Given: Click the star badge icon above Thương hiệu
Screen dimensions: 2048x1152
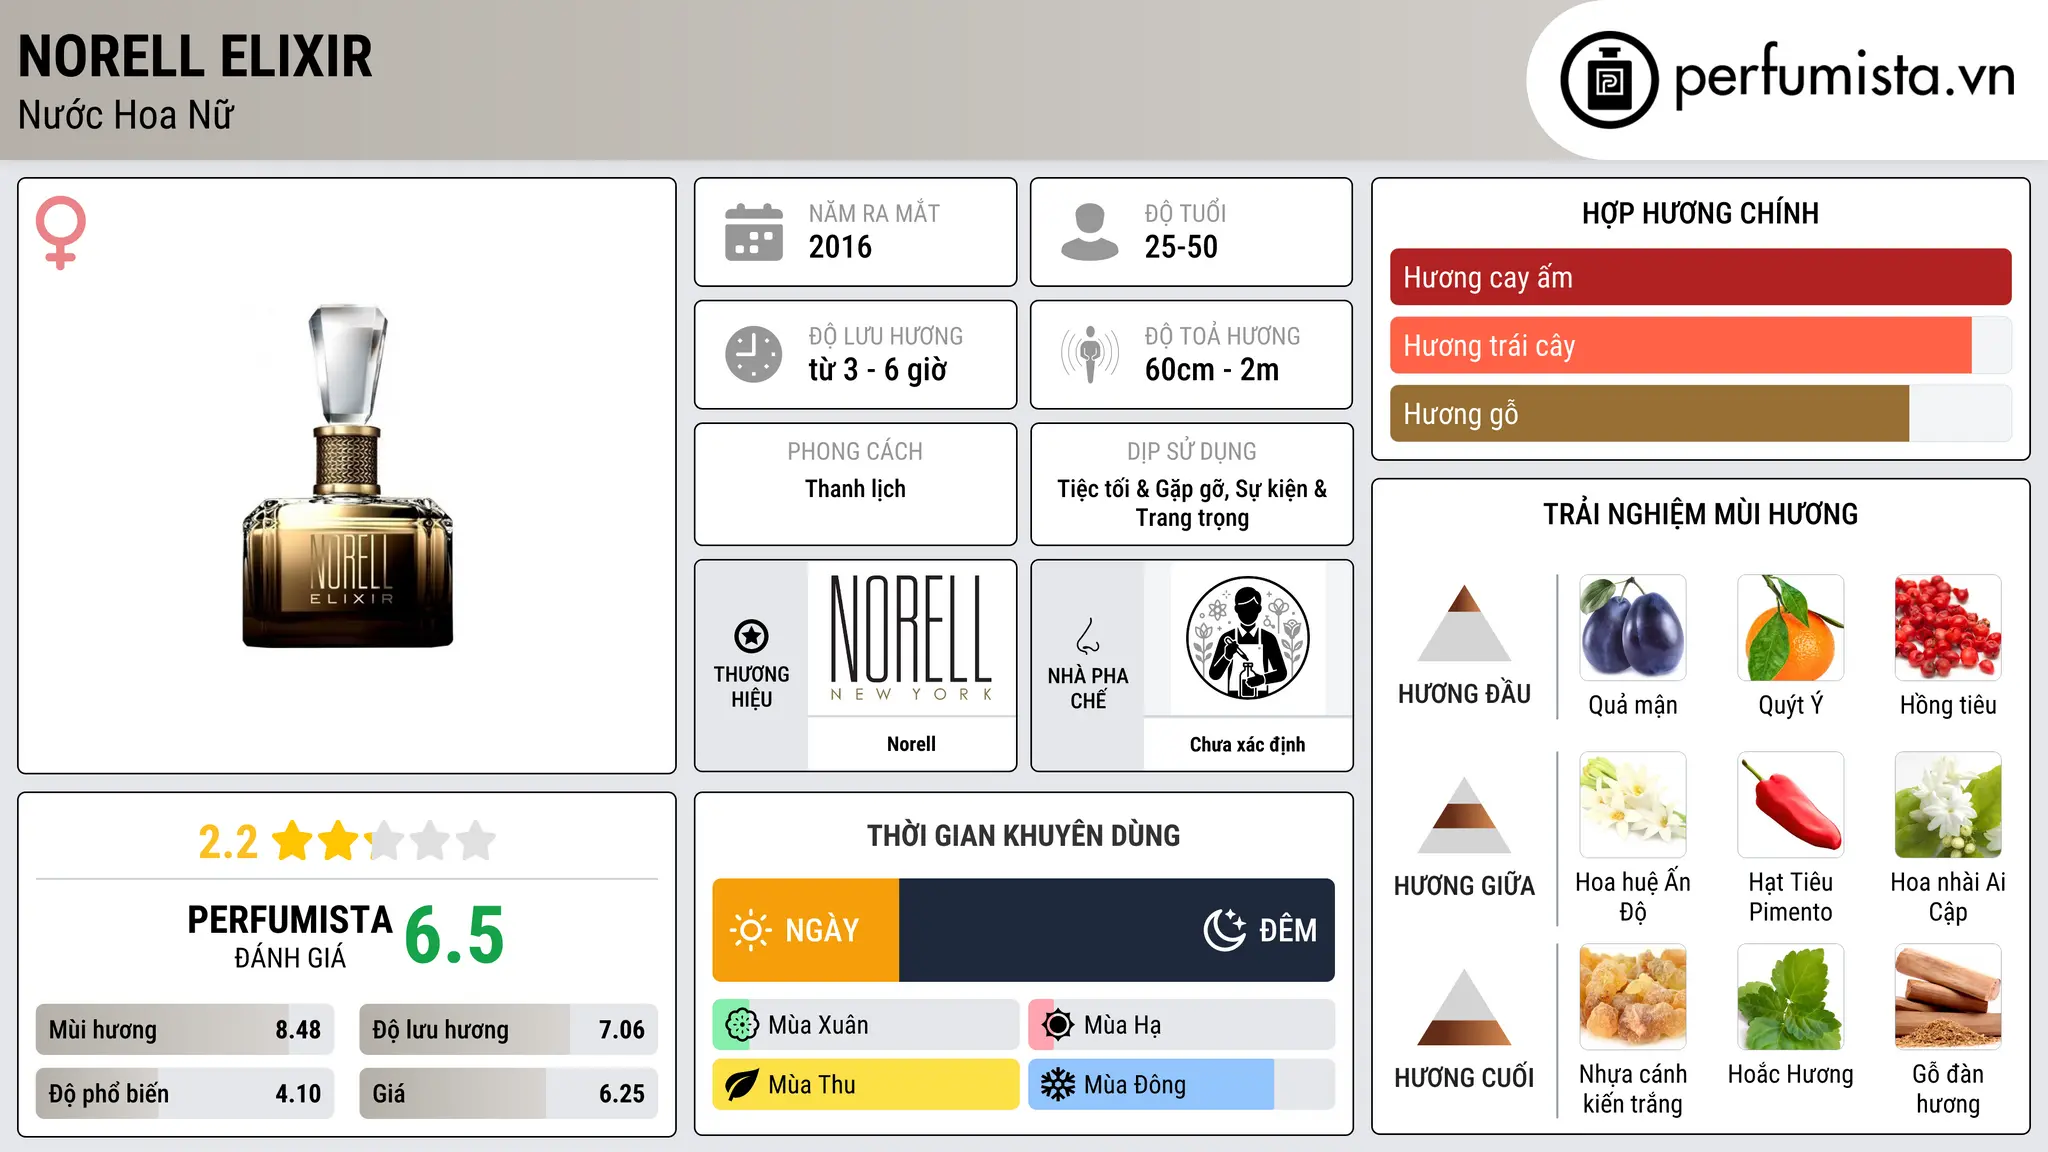Looking at the screenshot, I should click(751, 636).
